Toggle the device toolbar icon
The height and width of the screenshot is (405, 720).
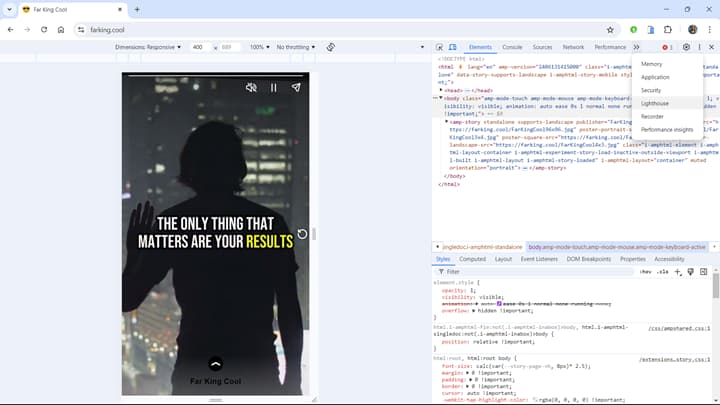(453, 47)
